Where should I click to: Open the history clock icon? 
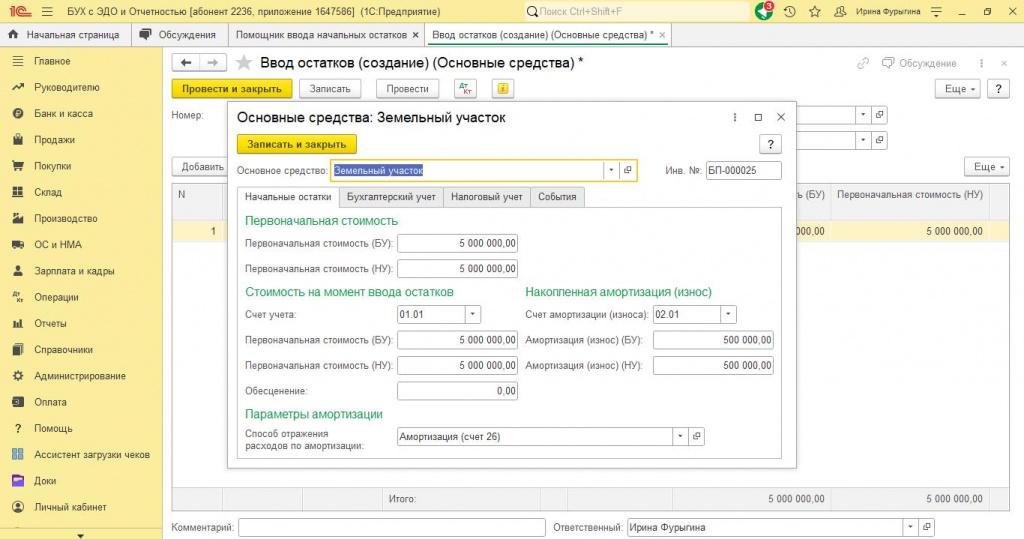[790, 12]
